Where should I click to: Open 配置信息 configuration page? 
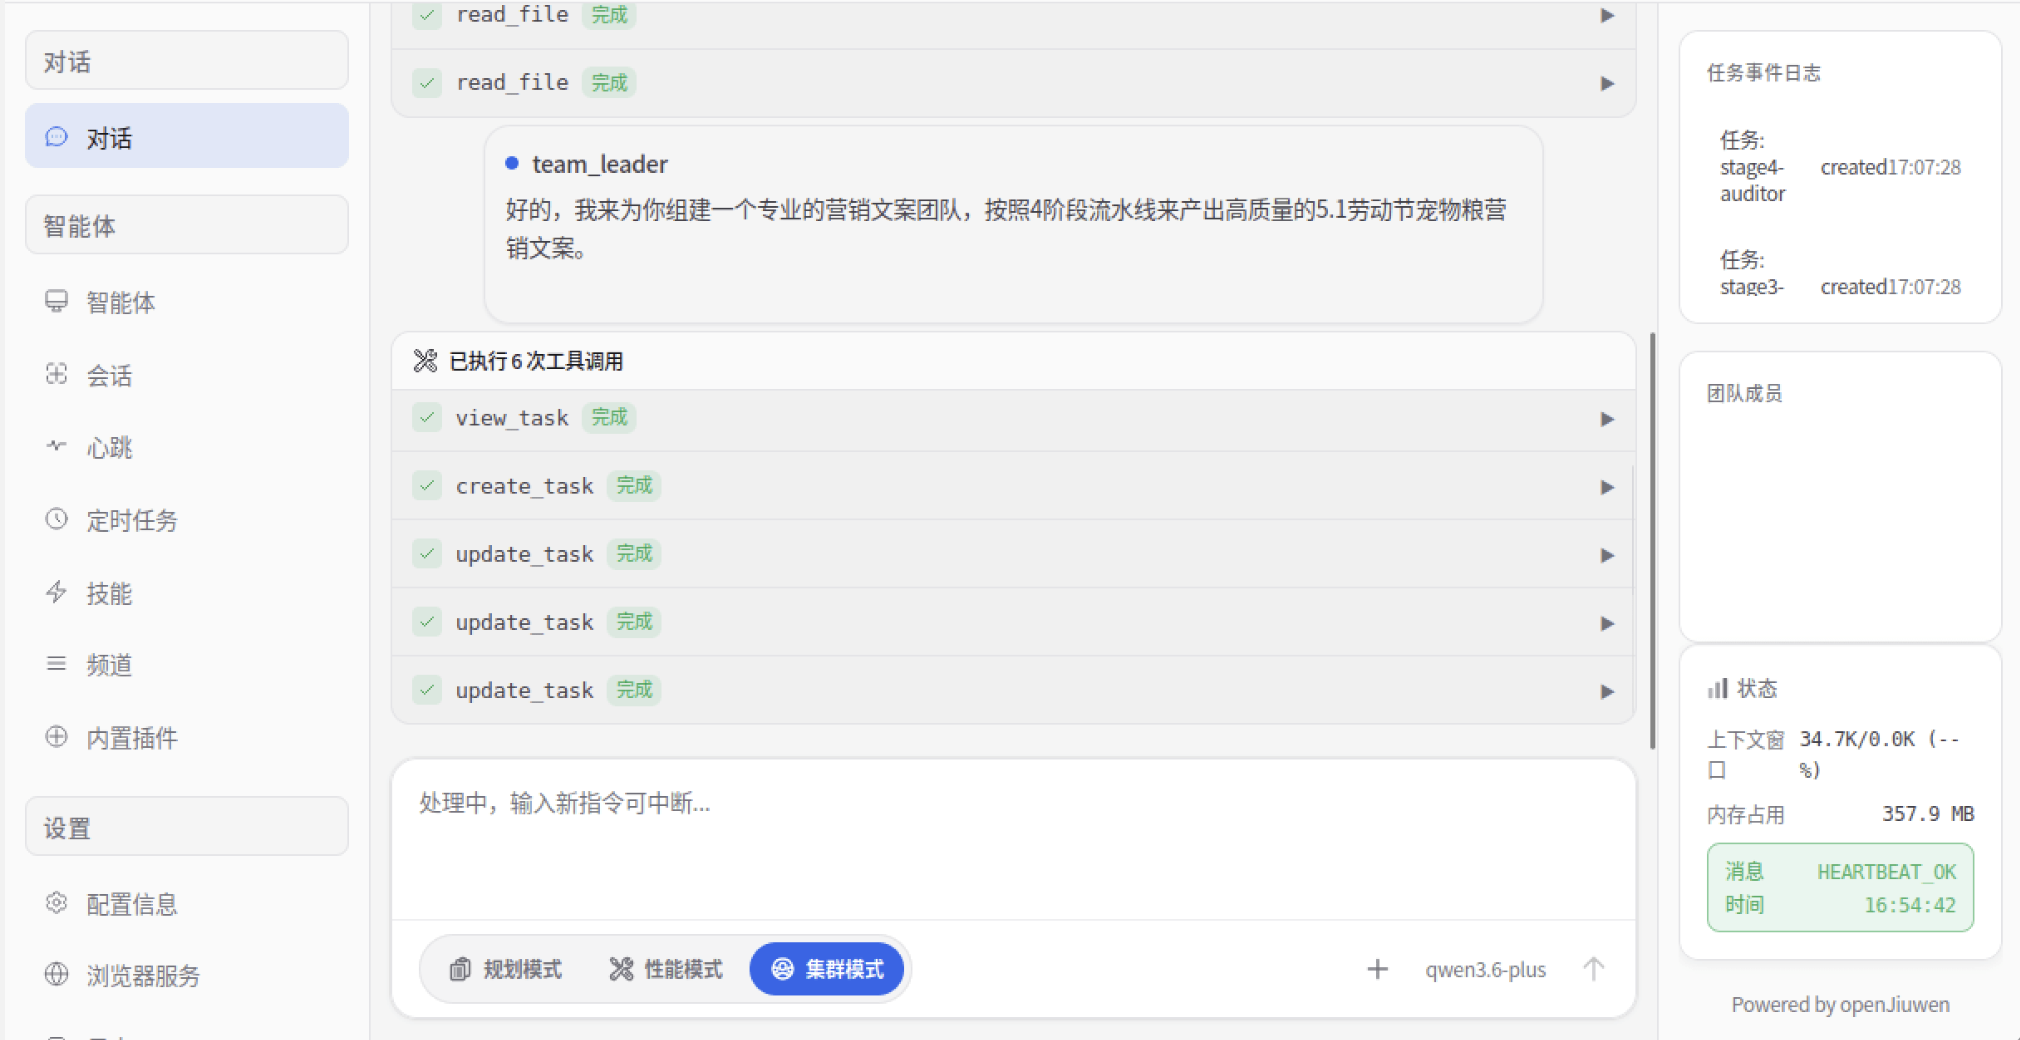(187, 904)
